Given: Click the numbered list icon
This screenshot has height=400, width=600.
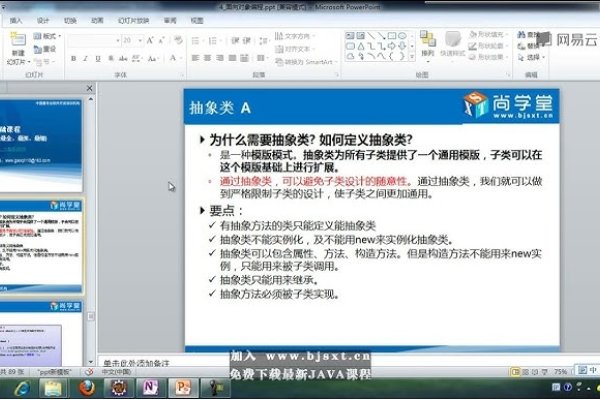Looking at the screenshot, I should click(x=213, y=41).
